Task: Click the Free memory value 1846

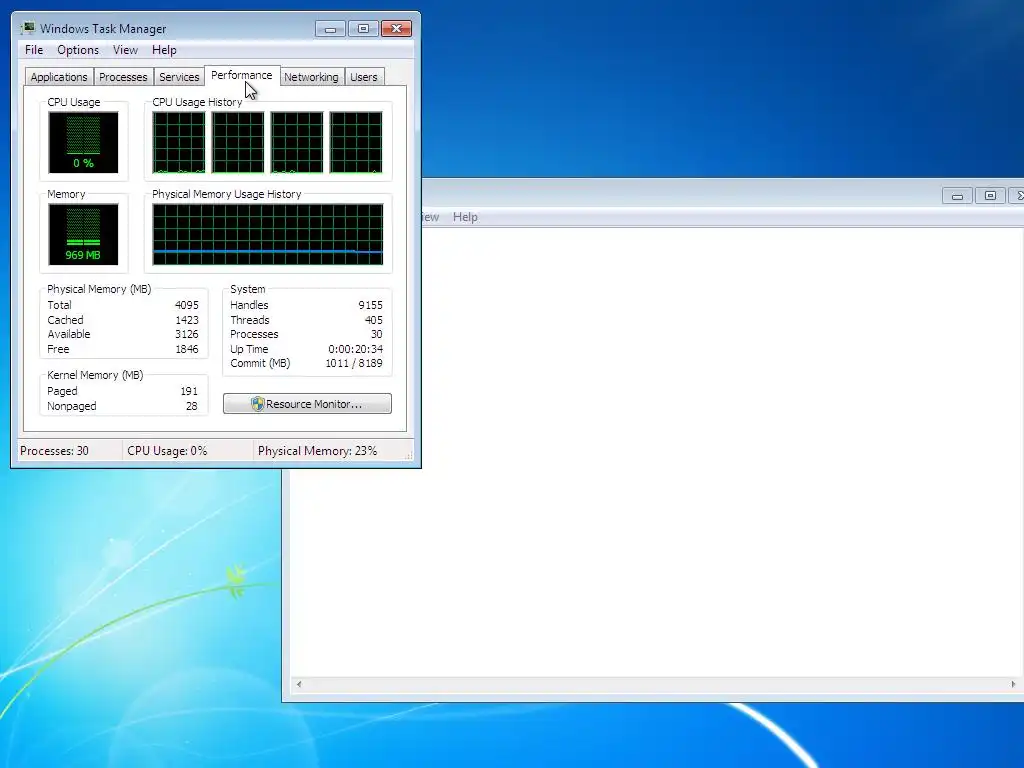Action: coord(187,349)
